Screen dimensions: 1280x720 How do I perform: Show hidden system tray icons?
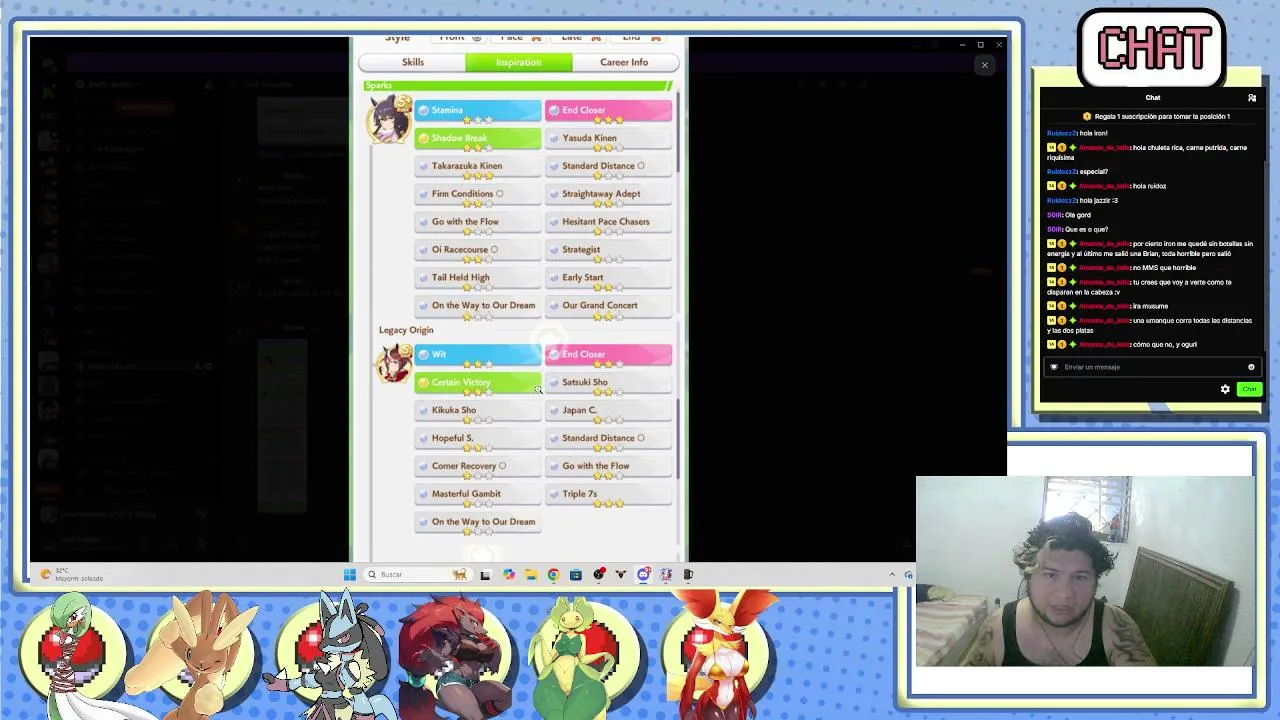point(892,574)
